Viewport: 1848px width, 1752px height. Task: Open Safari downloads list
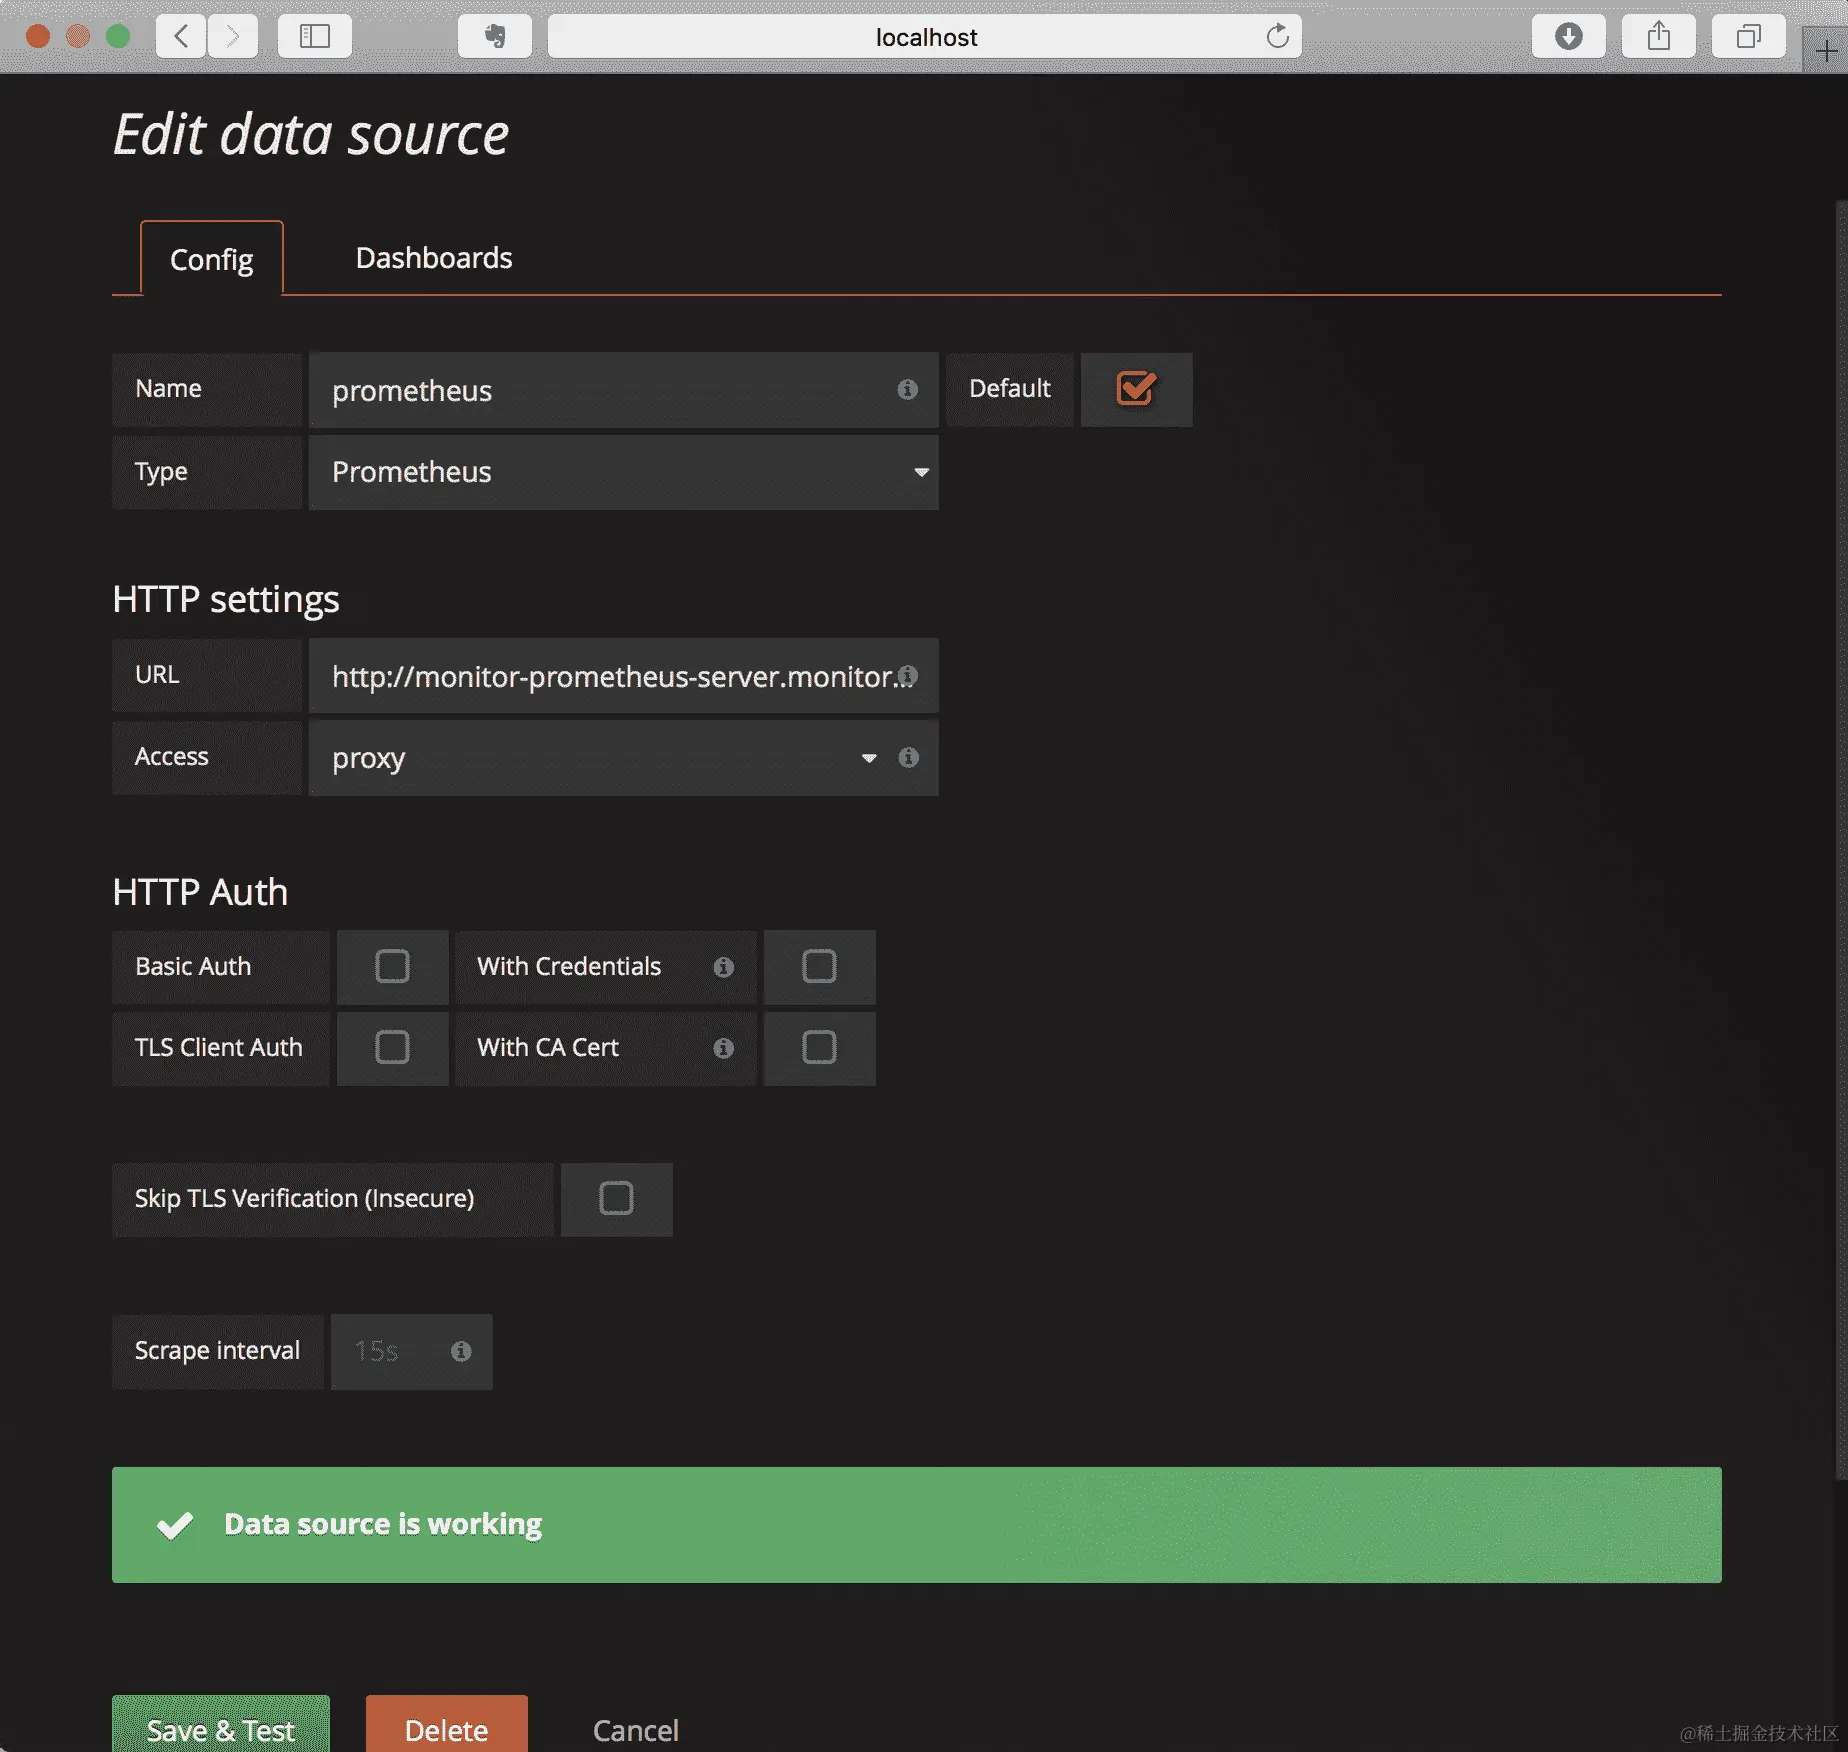pyautogui.click(x=1569, y=37)
